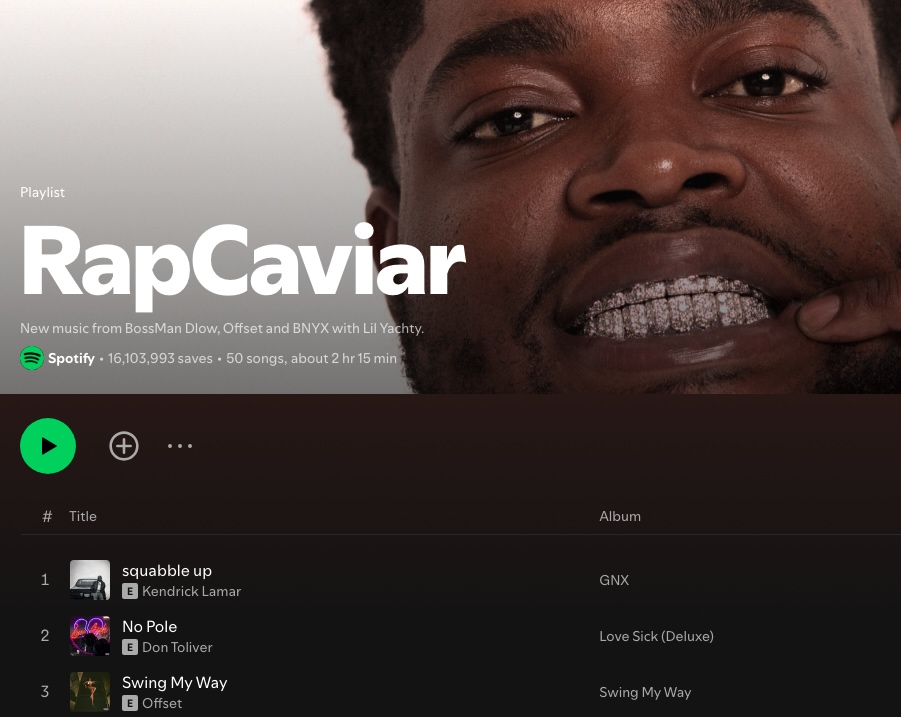Click the Title column header
This screenshot has height=717, width=901.
pyautogui.click(x=83, y=516)
